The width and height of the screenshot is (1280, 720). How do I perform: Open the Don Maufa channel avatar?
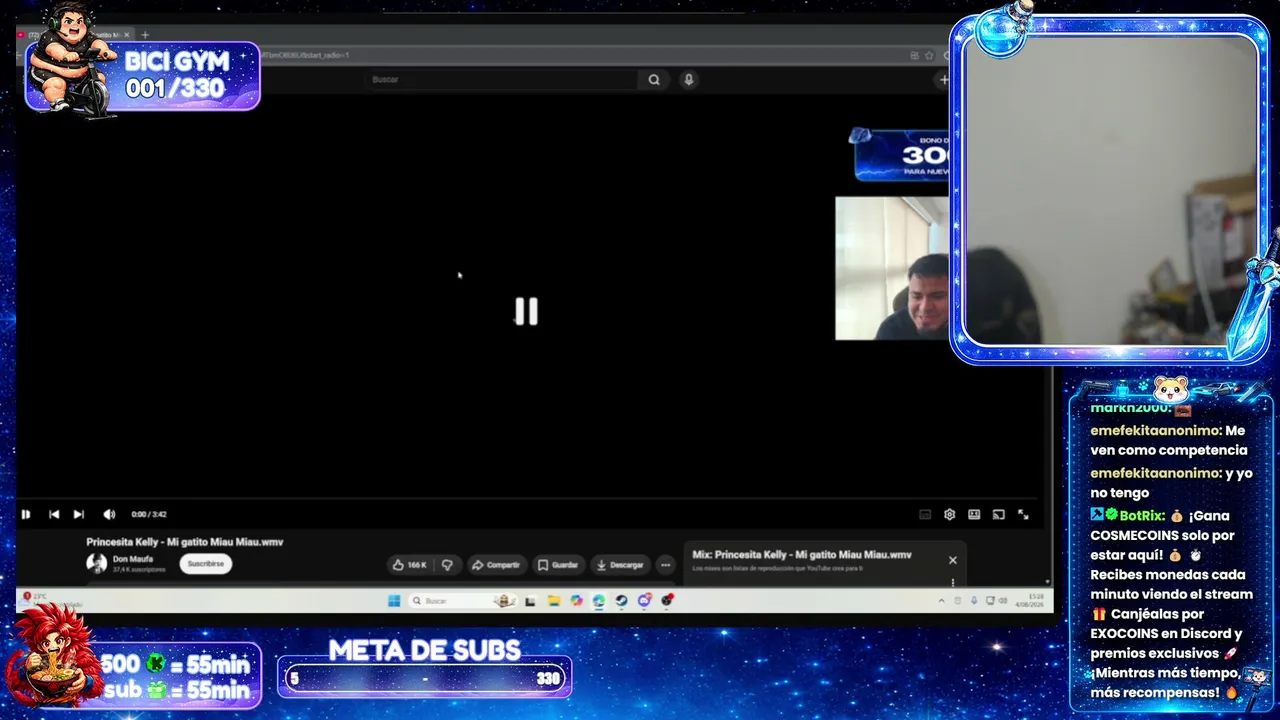(97, 564)
